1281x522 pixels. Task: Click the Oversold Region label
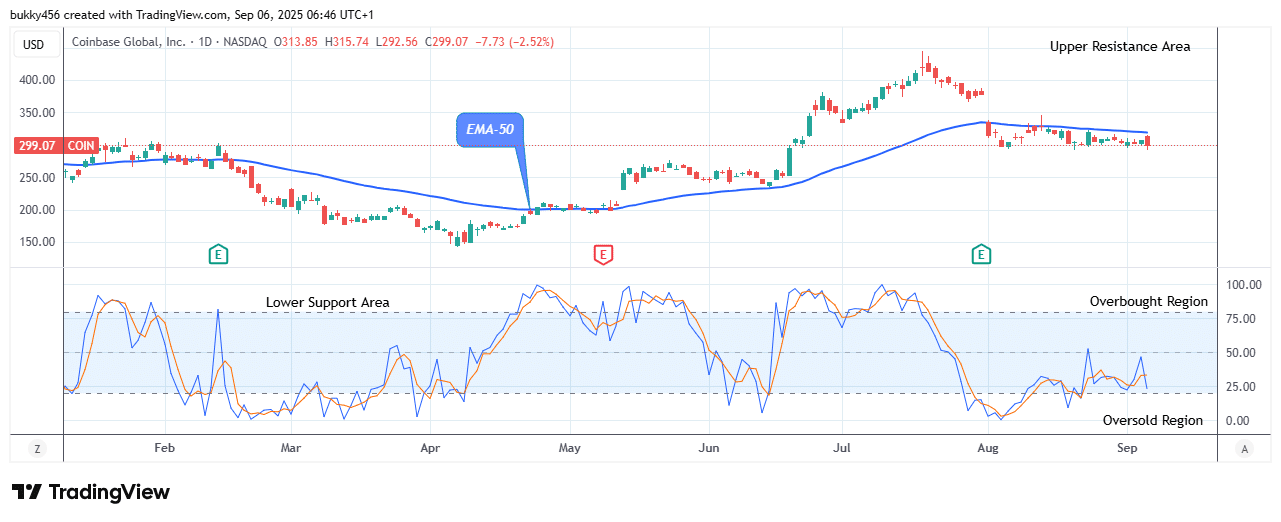(1153, 421)
